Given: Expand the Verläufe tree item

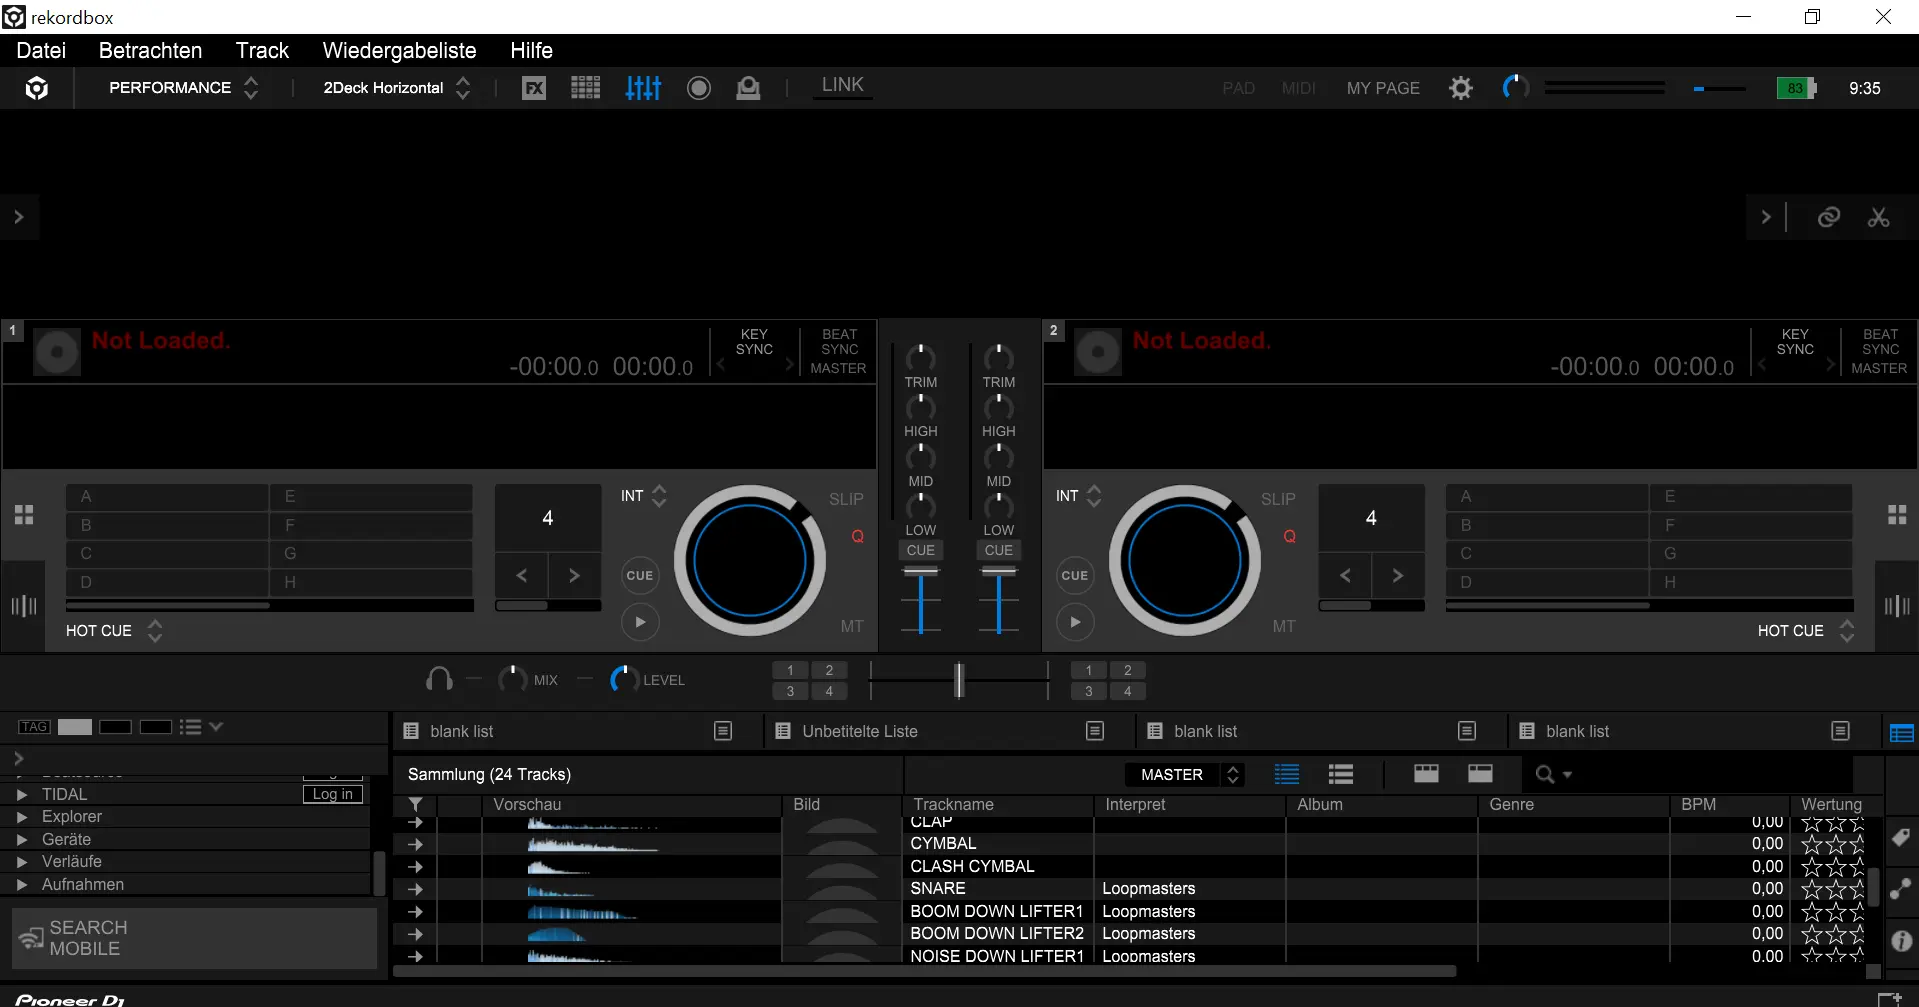Looking at the screenshot, I should coord(22,862).
